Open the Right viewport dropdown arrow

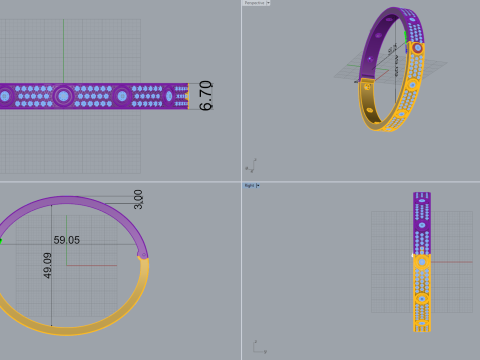(257, 185)
